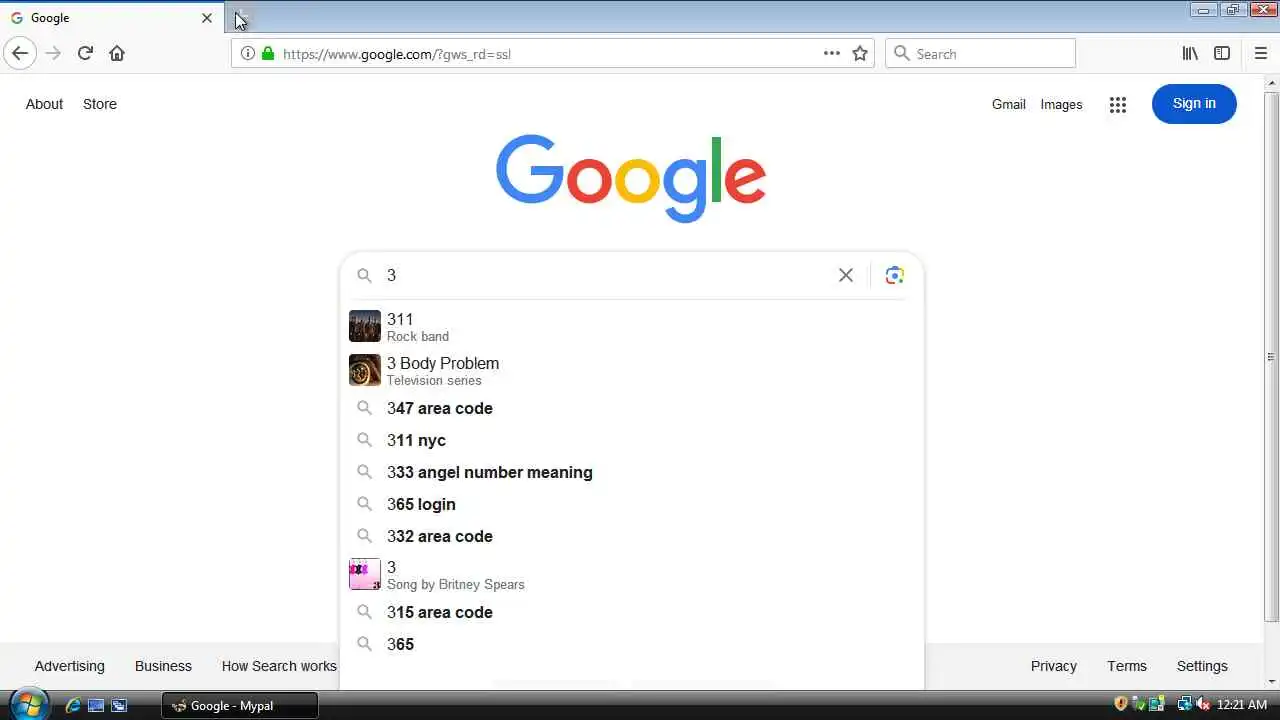1280x720 pixels.
Task: Search by image with Google Lens
Action: pyautogui.click(x=895, y=275)
